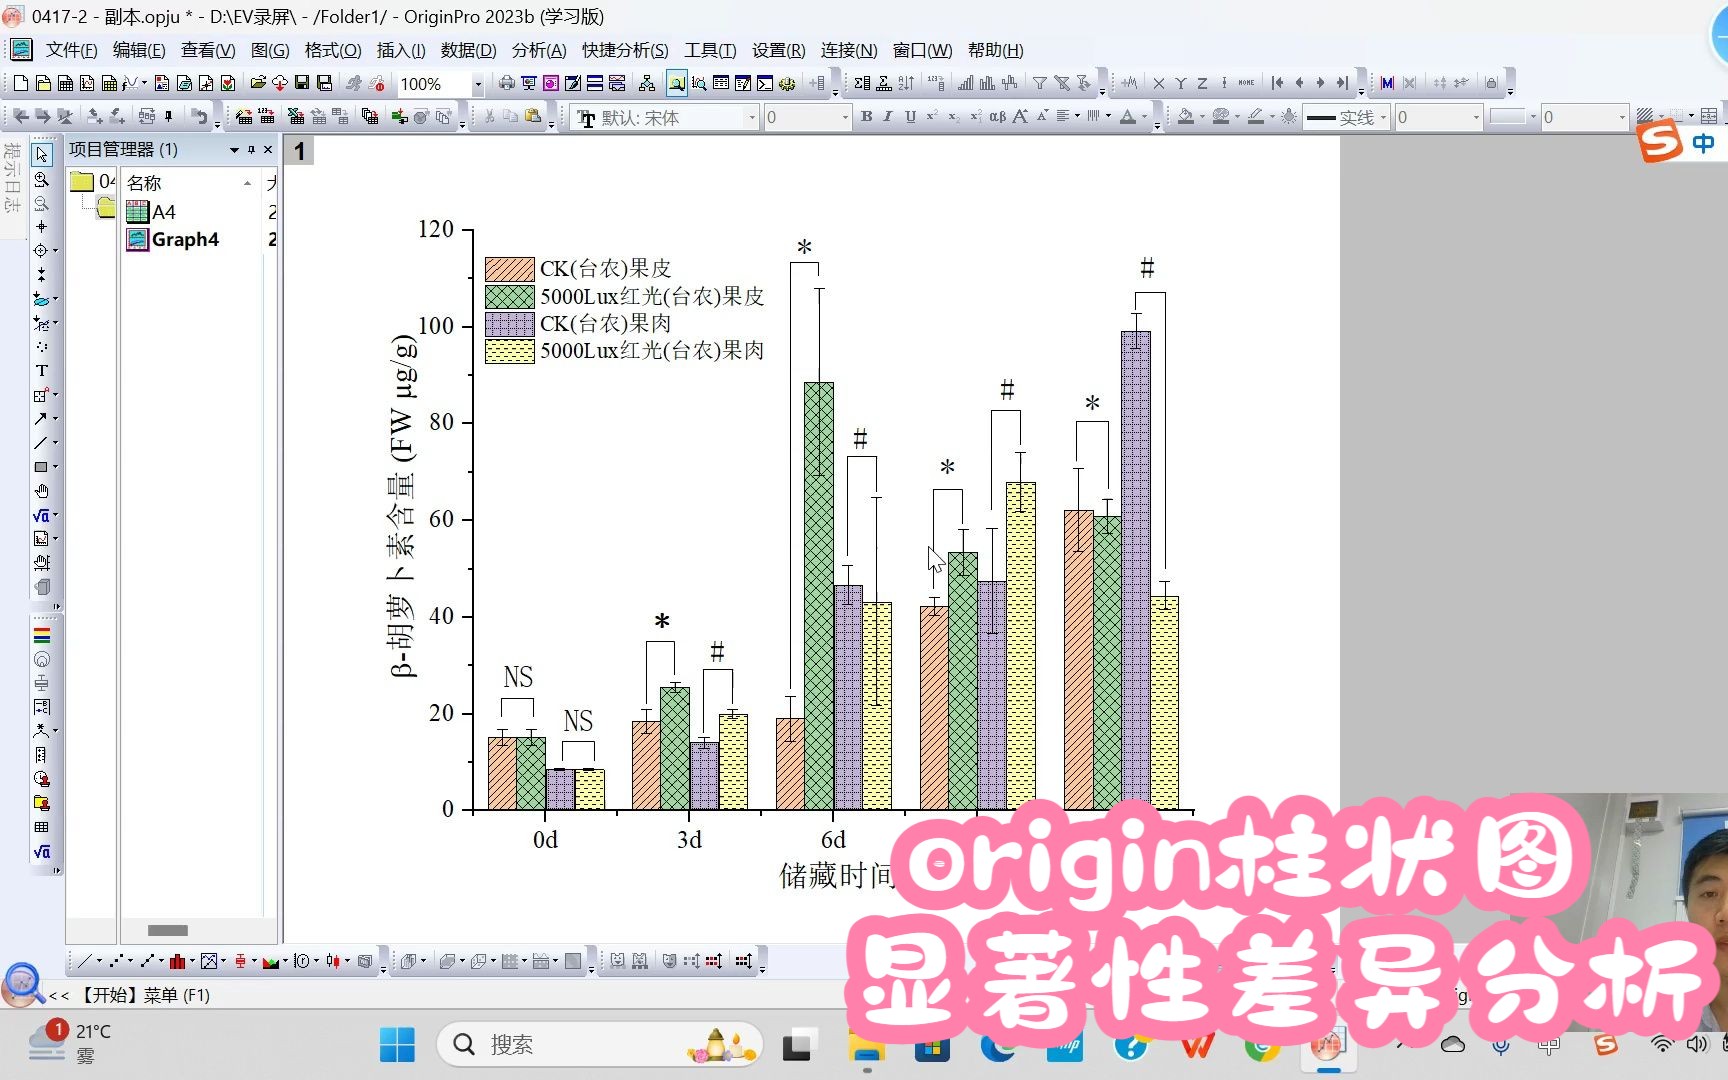Click the purple CK果肉 legend swatch
The height and width of the screenshot is (1080, 1728).
510,324
